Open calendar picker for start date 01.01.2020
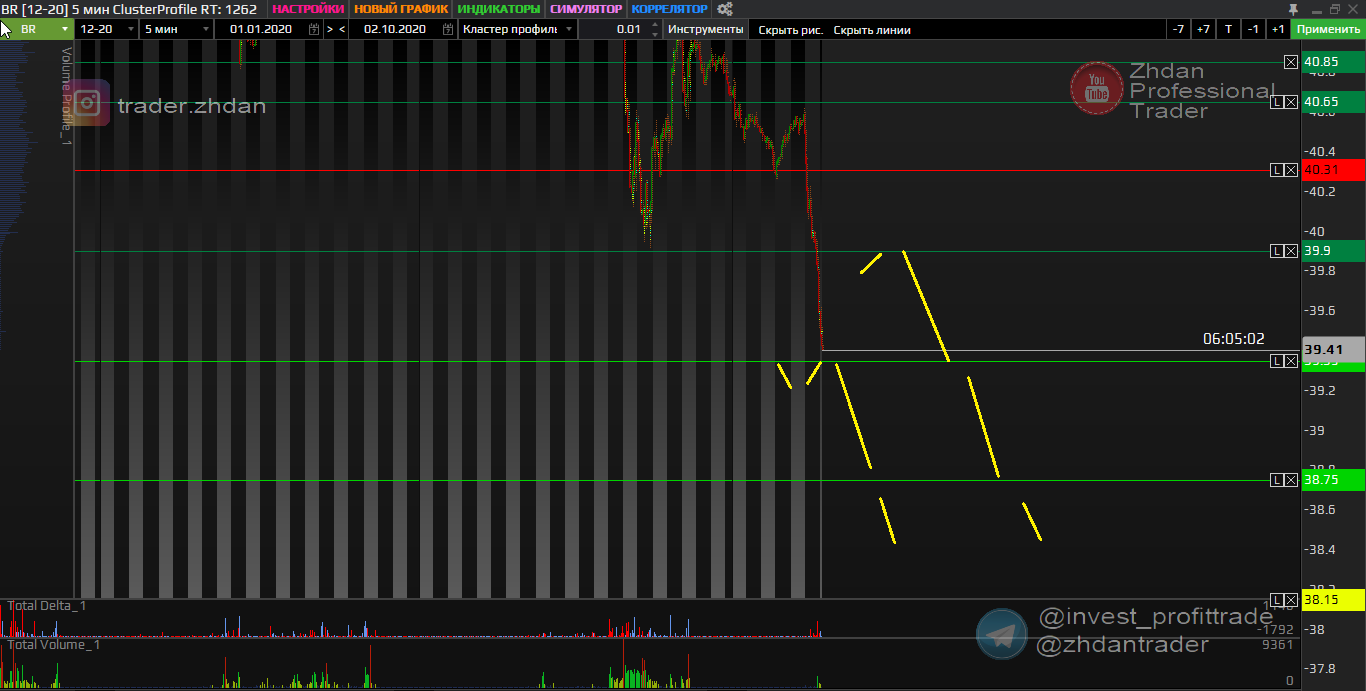 (313, 29)
